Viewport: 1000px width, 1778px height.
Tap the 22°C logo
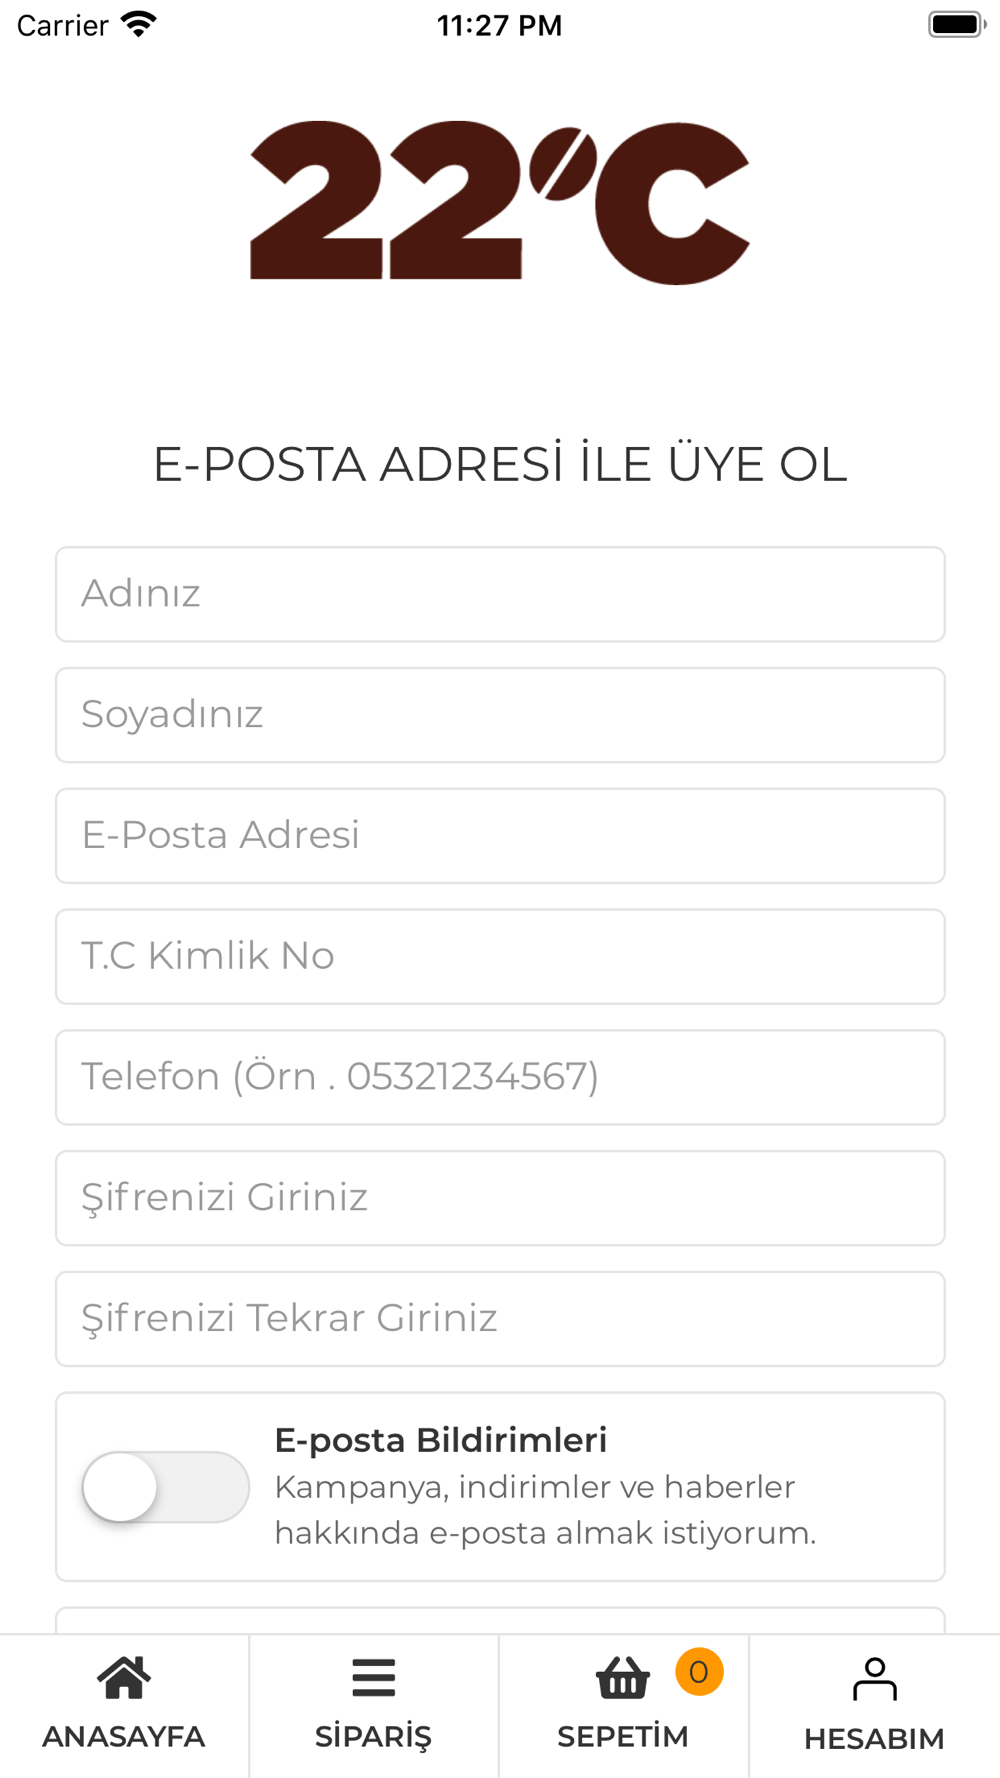tap(500, 202)
